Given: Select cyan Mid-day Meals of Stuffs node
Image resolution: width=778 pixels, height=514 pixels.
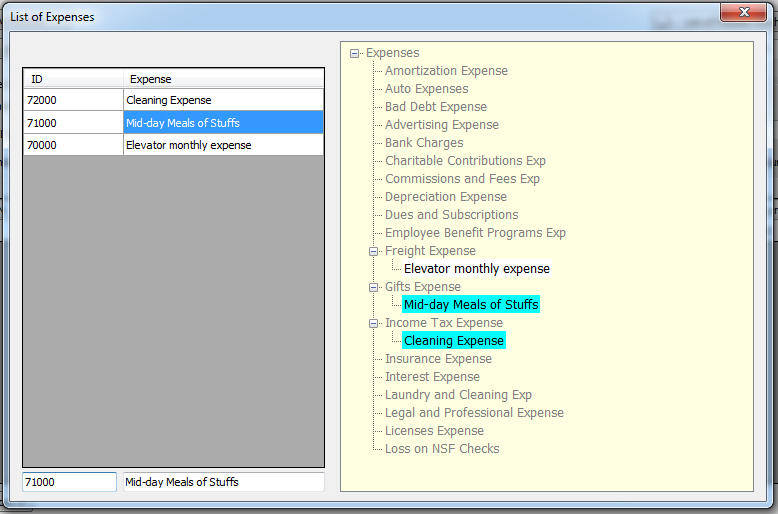Looking at the screenshot, I should 471,305.
